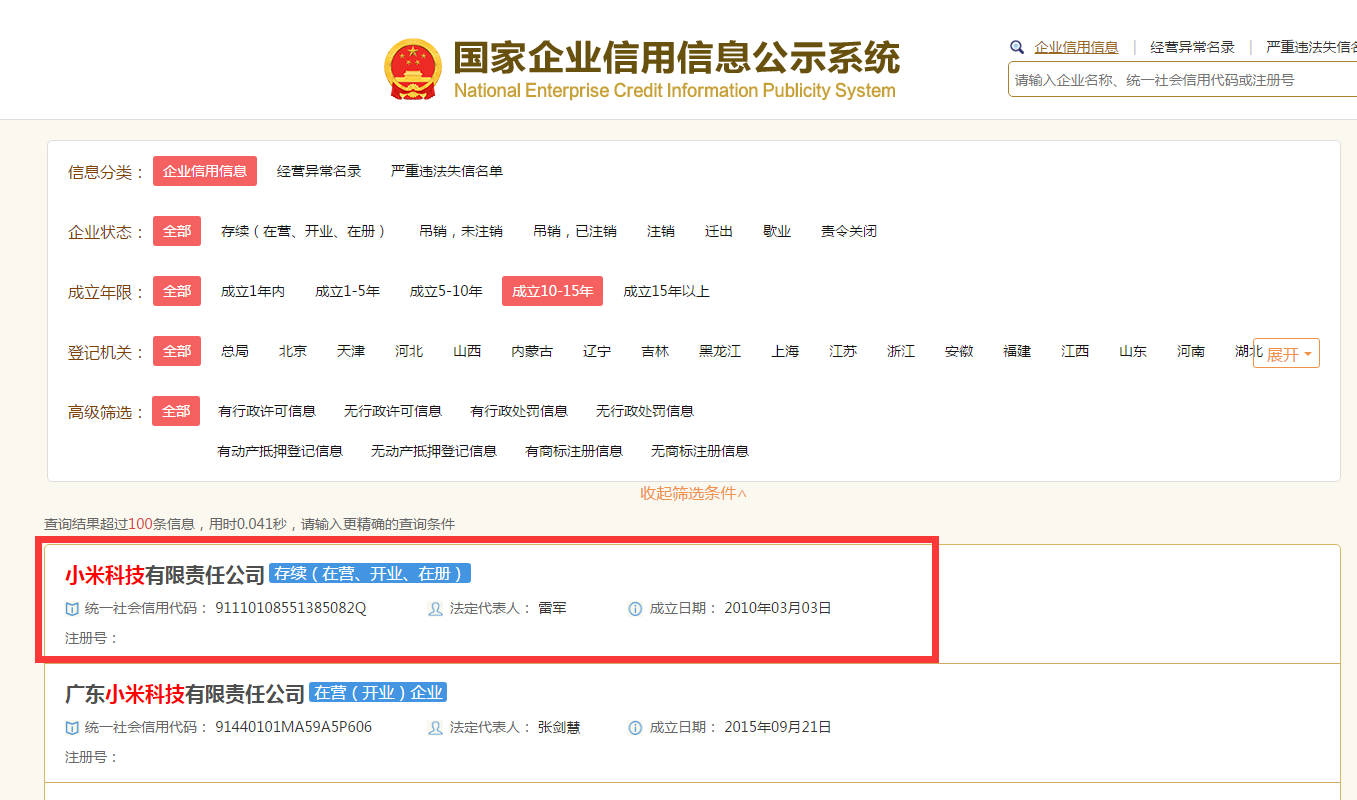Select 辽宁 registration authority

click(597, 351)
